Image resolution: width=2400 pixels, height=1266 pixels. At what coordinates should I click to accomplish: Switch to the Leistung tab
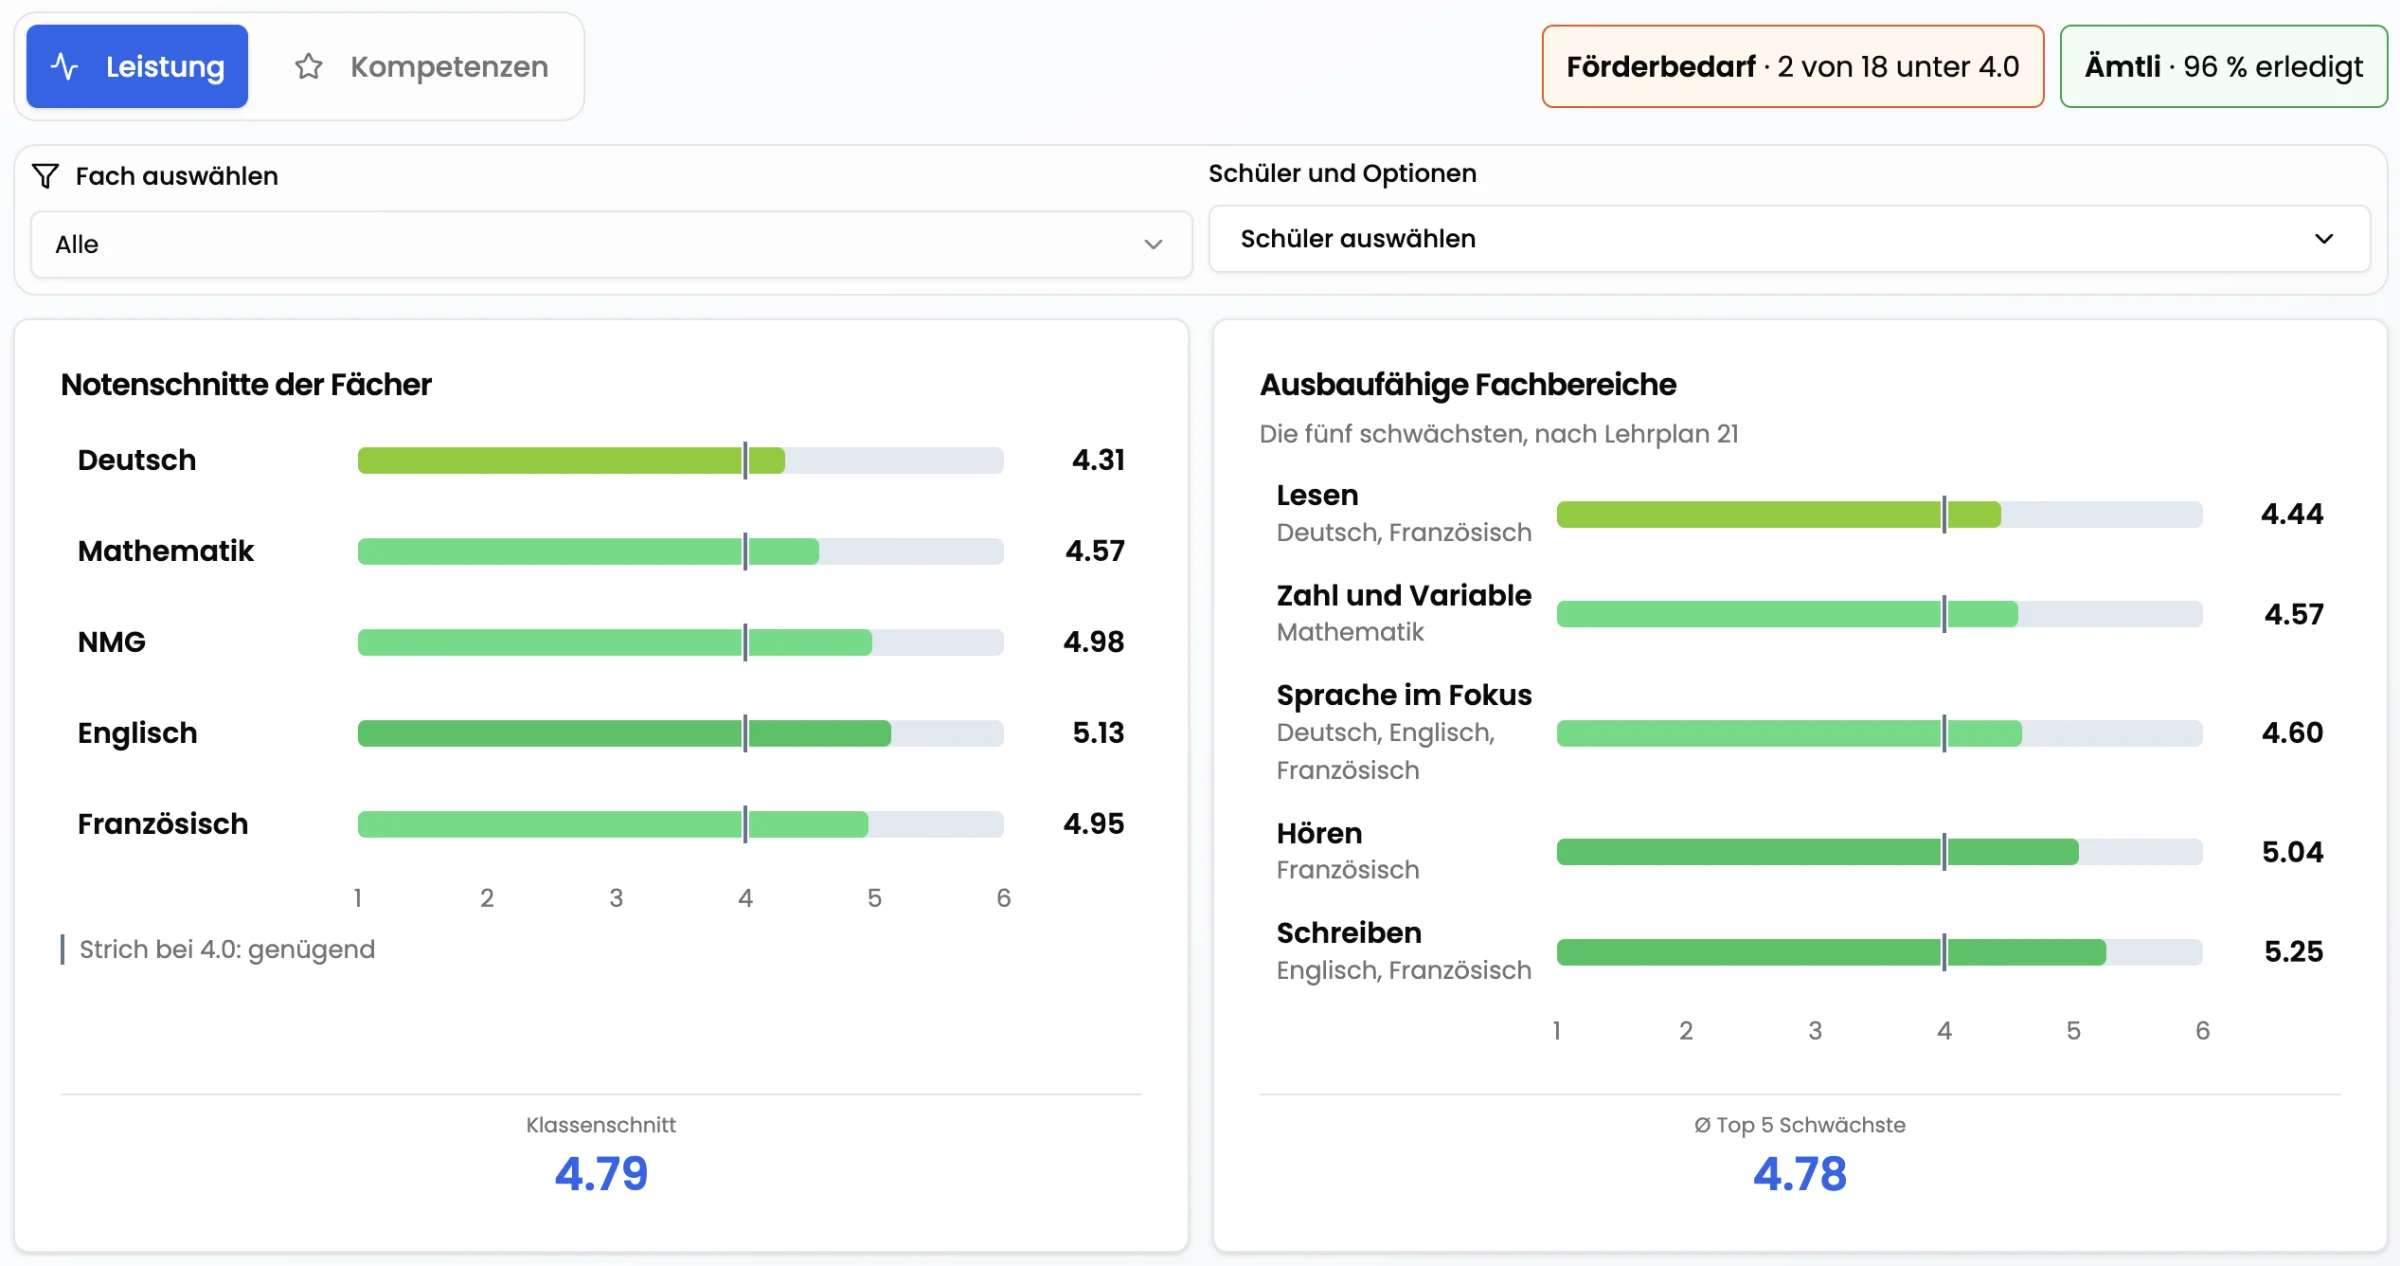pos(137,66)
